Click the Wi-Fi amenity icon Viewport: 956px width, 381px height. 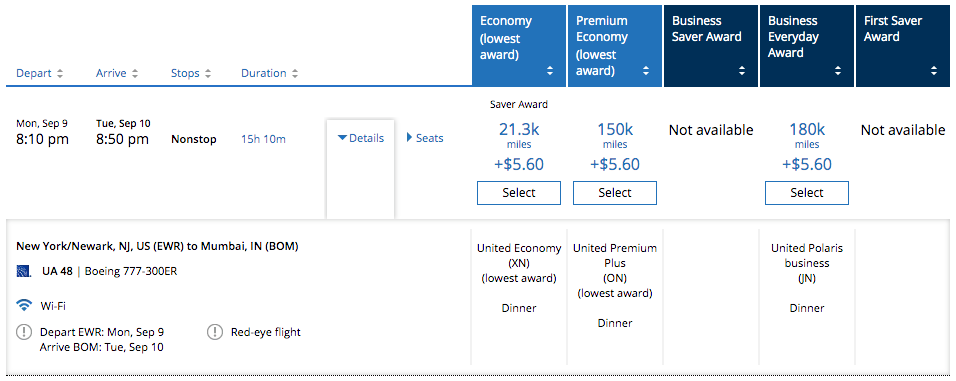coord(24,305)
